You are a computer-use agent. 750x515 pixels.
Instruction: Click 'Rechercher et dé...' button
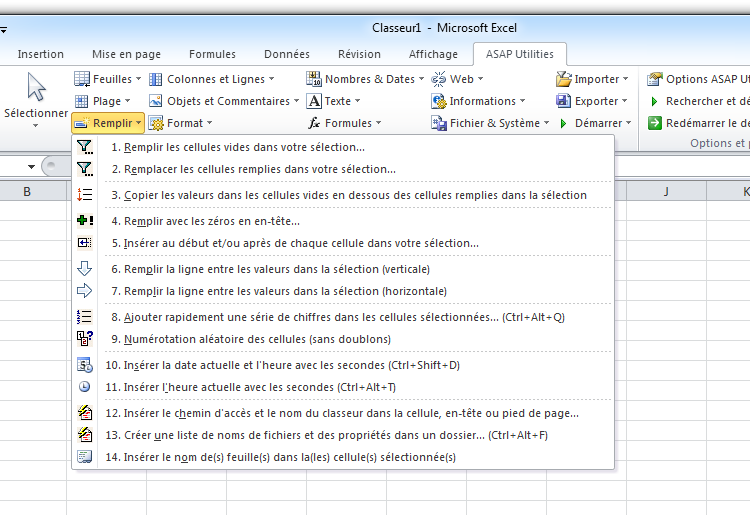(698, 101)
